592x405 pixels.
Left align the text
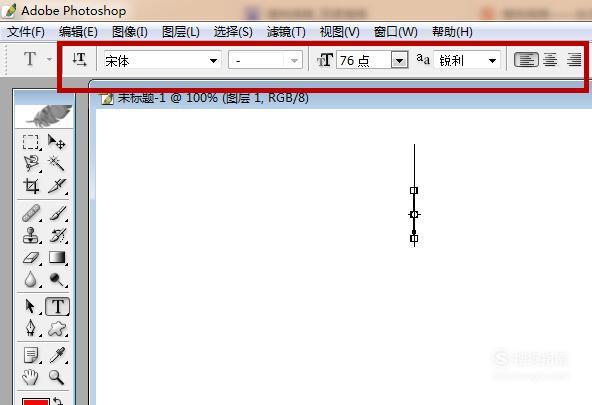526,60
